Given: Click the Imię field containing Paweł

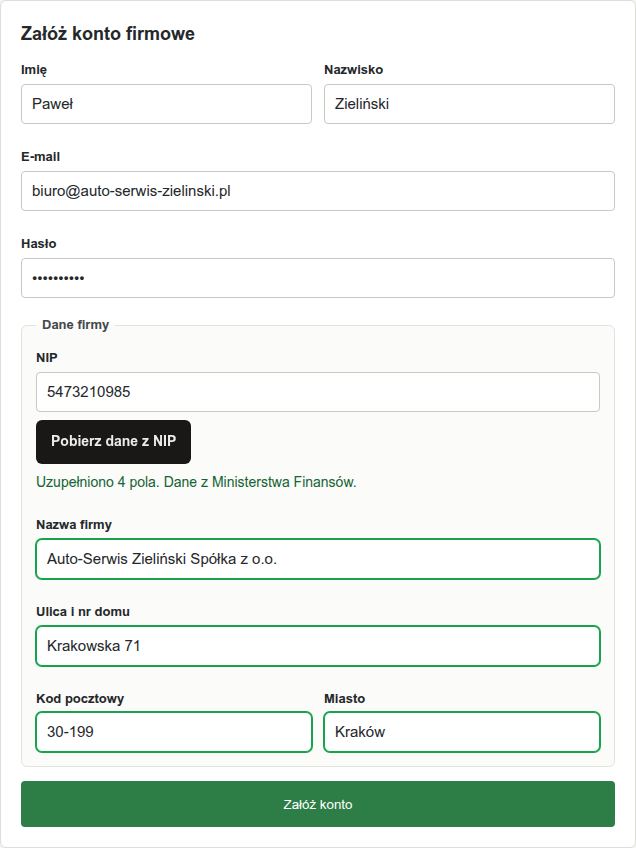Looking at the screenshot, I should pyautogui.click(x=166, y=104).
